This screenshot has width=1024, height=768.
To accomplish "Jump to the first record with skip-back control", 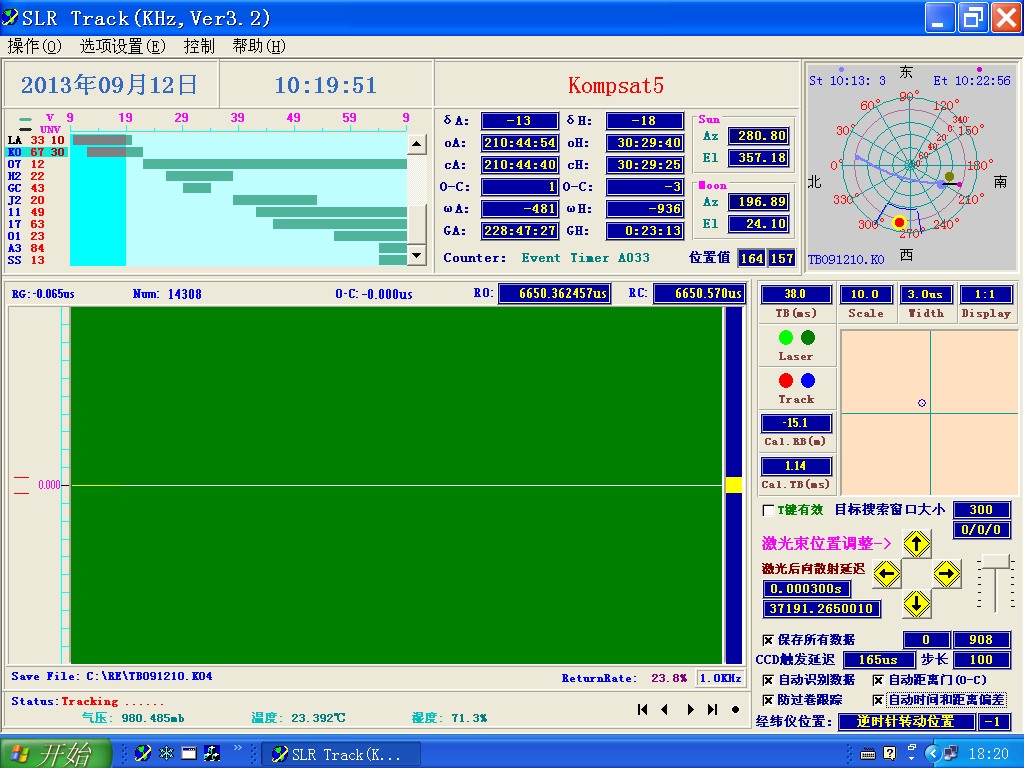I will click(x=643, y=709).
